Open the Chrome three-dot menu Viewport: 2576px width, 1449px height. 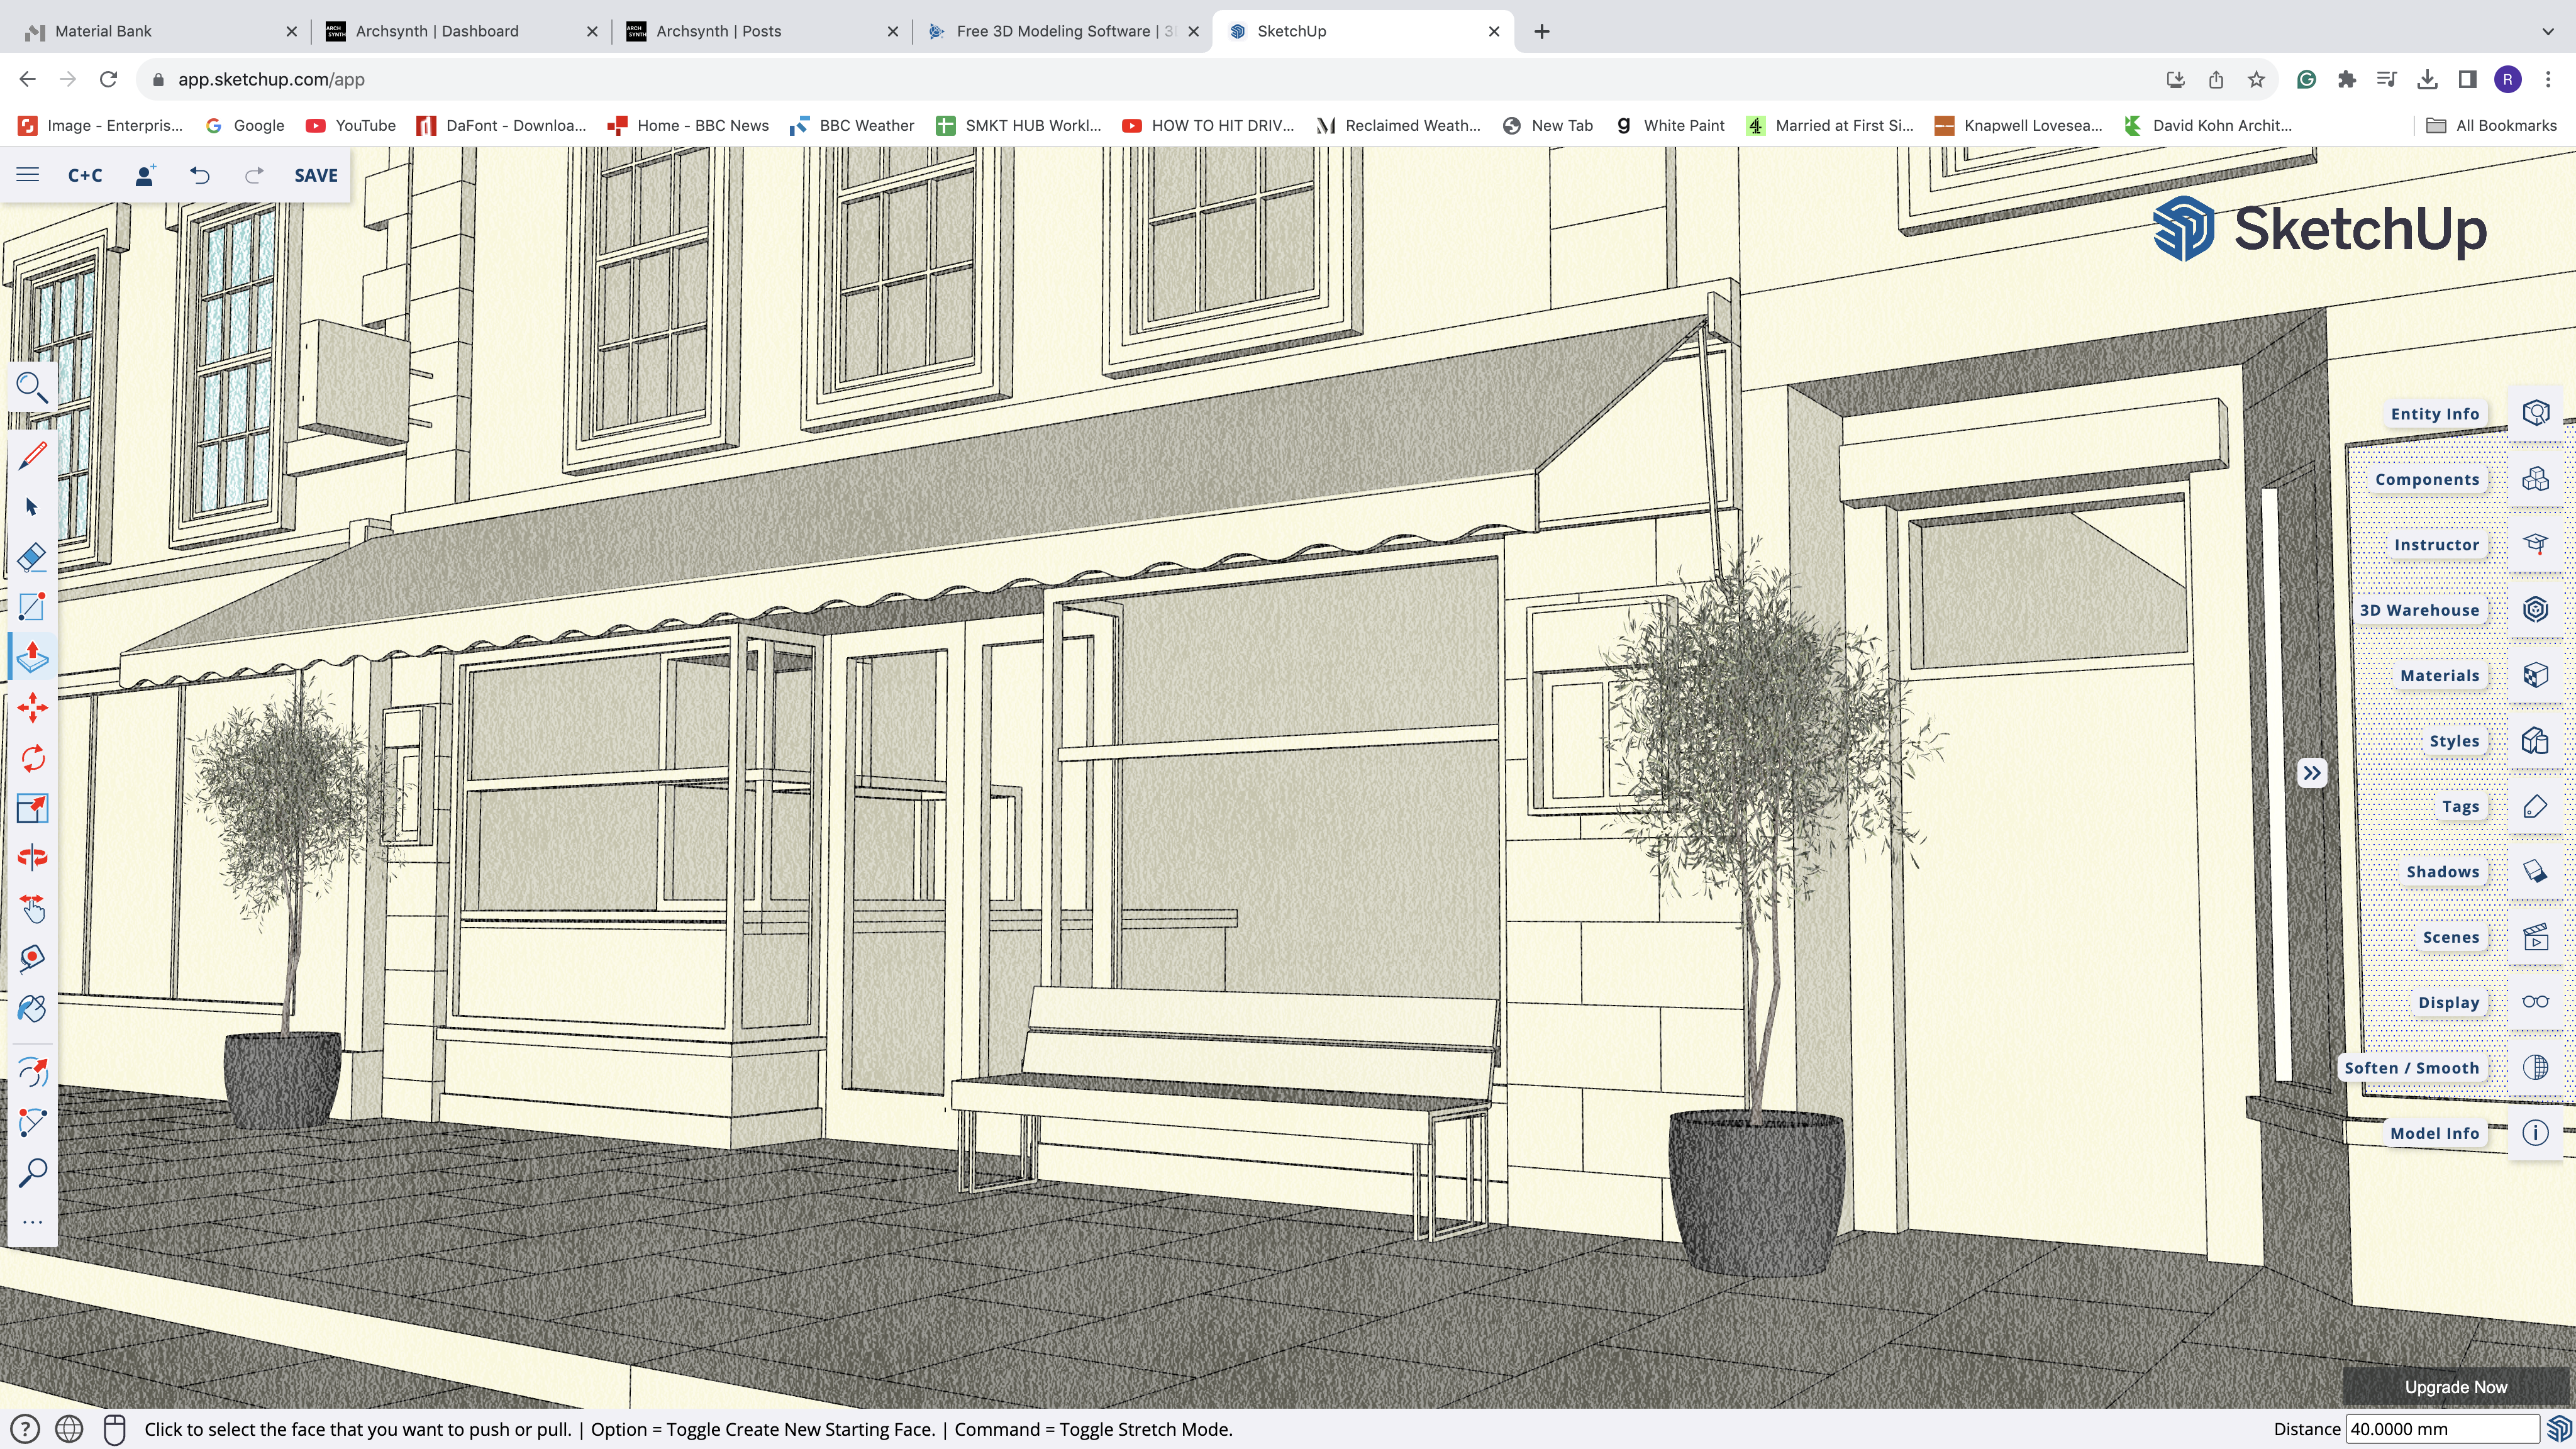[x=2547, y=79]
